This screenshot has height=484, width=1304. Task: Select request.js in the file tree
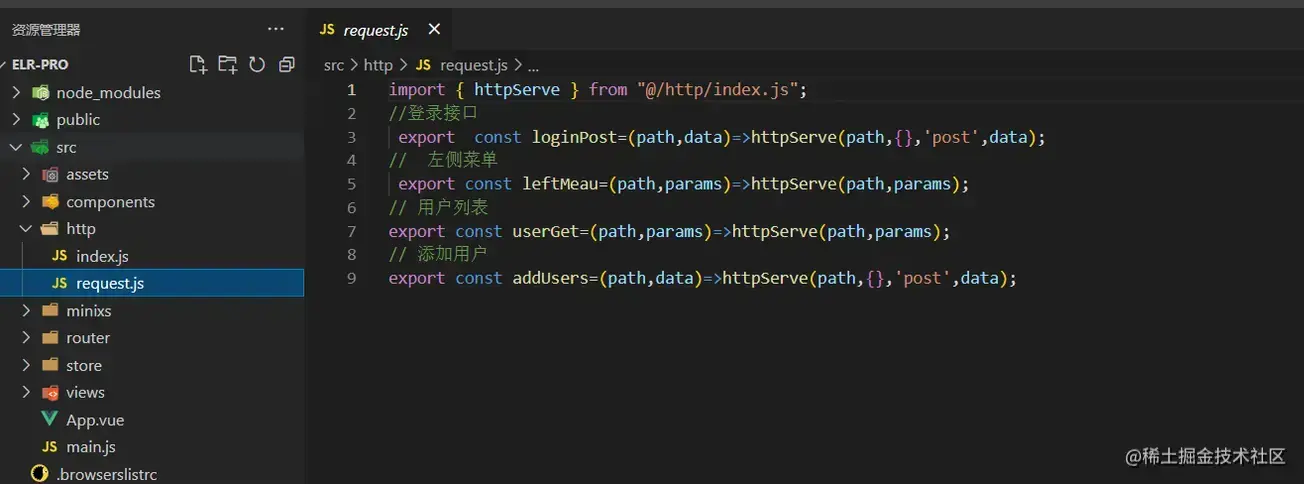110,283
